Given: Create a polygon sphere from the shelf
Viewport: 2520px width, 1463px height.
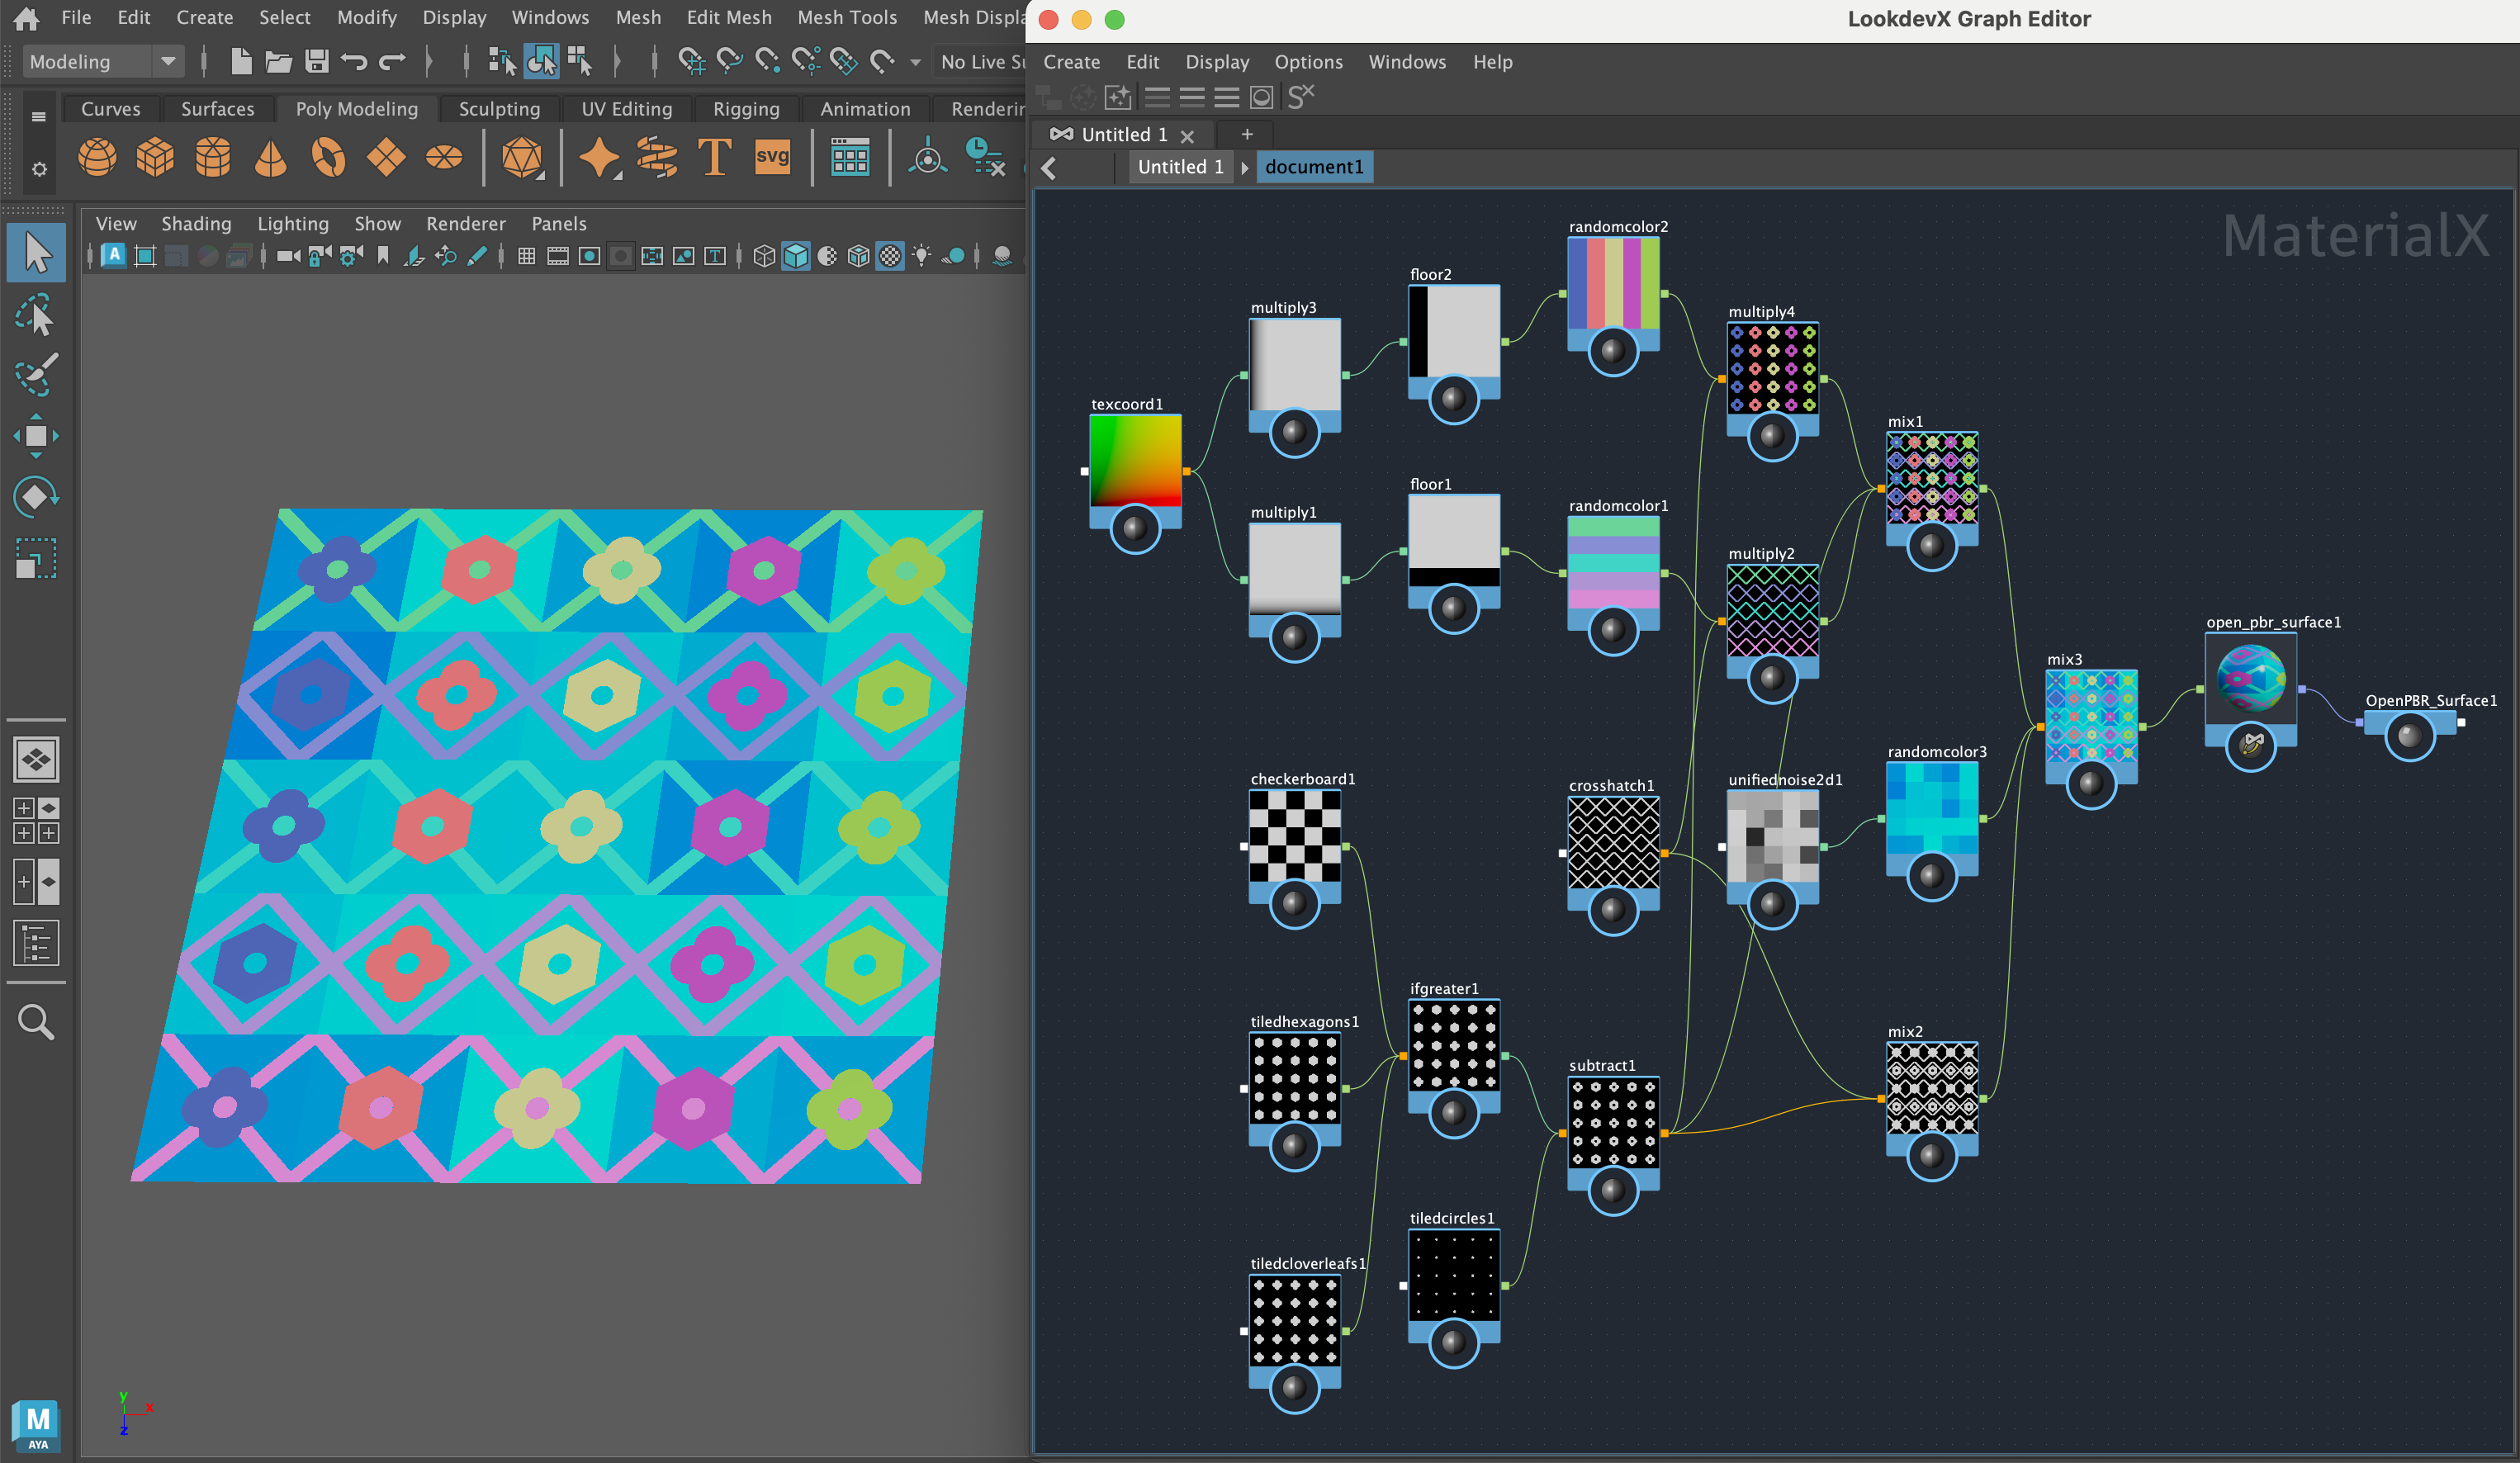Looking at the screenshot, I should coord(97,158).
